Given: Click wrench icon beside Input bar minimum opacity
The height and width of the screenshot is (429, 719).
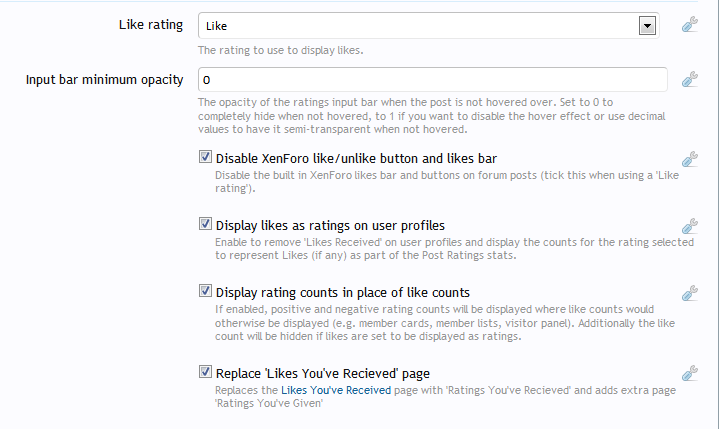Looking at the screenshot, I should [689, 79].
